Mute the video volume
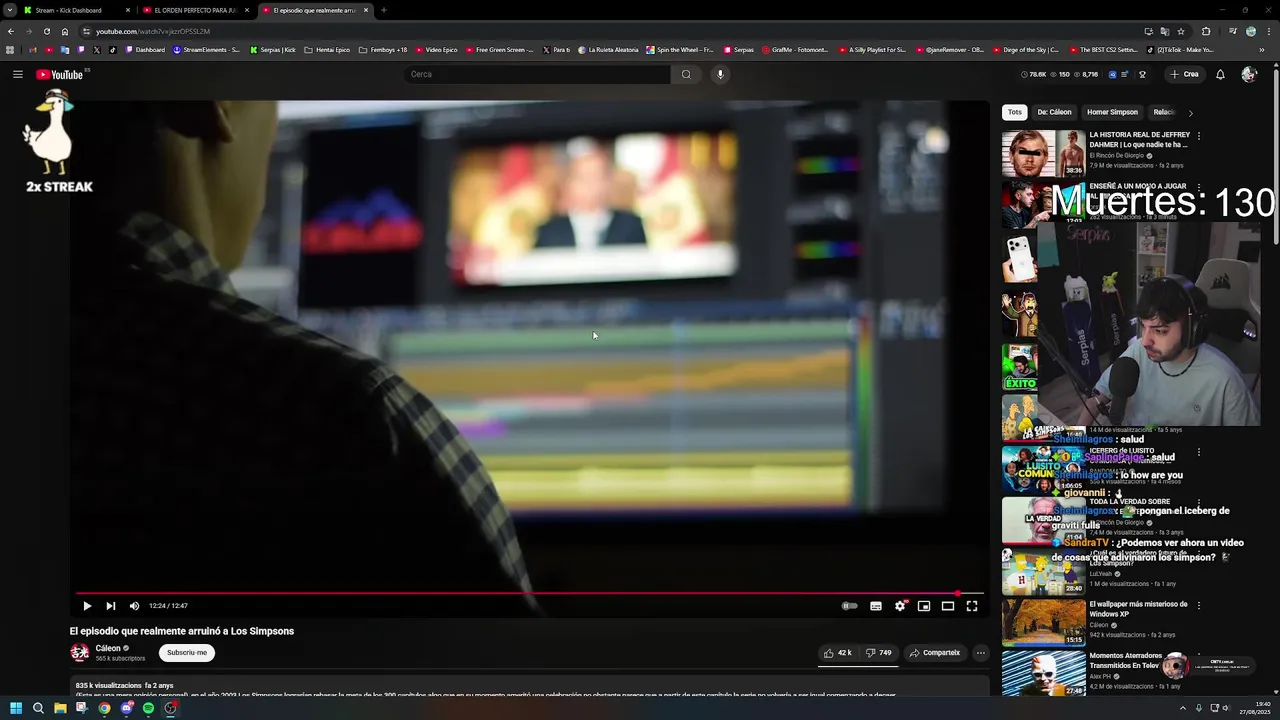This screenshot has height=720, width=1280. [x=134, y=606]
